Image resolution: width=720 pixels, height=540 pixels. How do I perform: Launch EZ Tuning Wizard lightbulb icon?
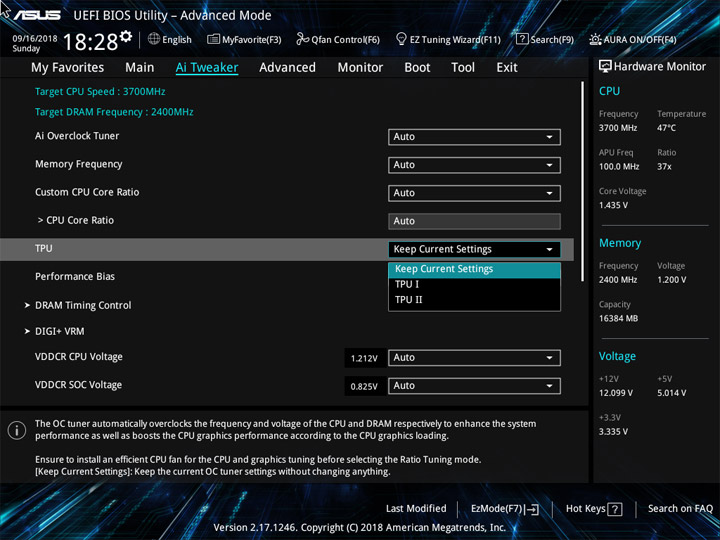(x=401, y=39)
